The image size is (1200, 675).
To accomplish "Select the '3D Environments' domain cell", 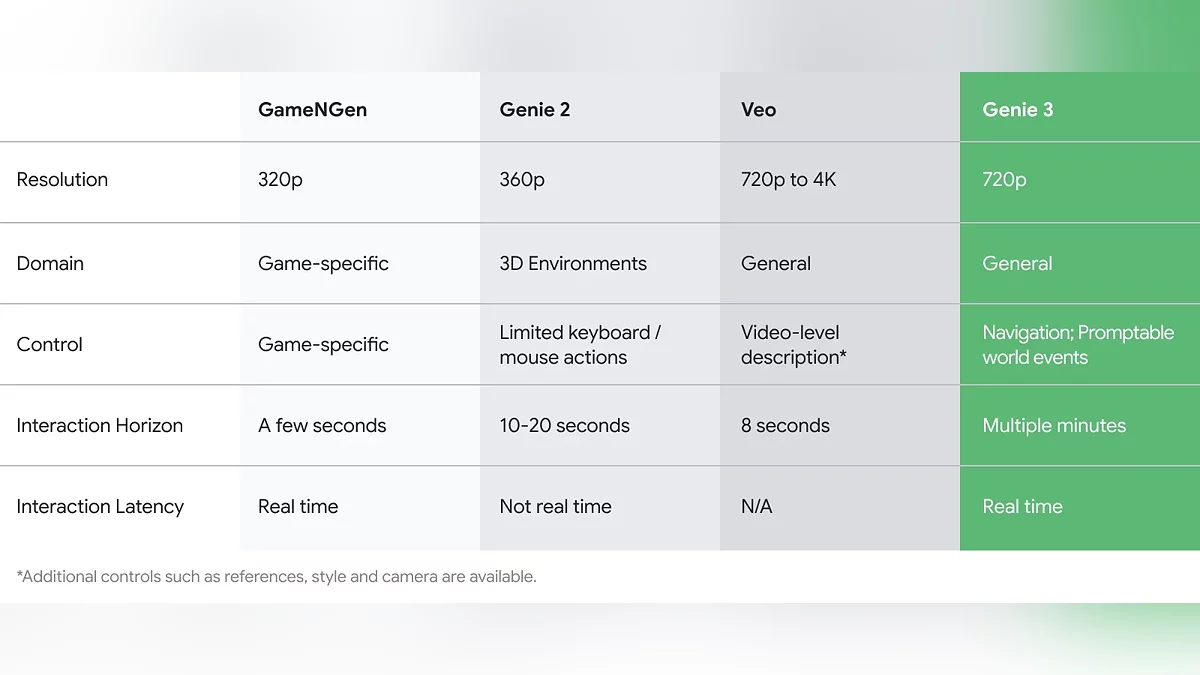I will click(573, 264).
